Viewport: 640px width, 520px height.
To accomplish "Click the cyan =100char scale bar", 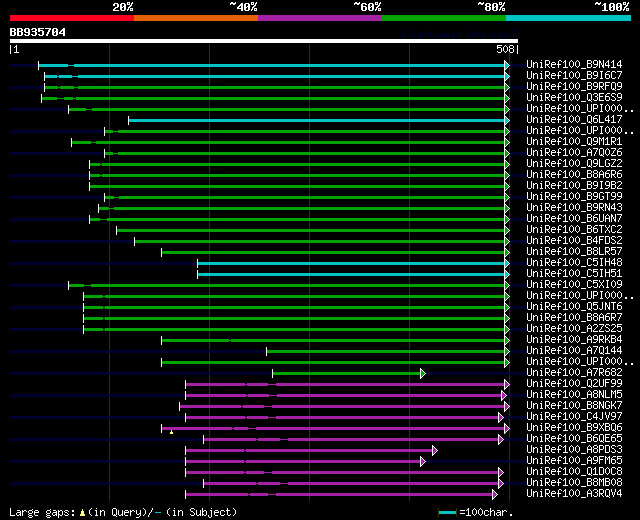I will [447, 513].
